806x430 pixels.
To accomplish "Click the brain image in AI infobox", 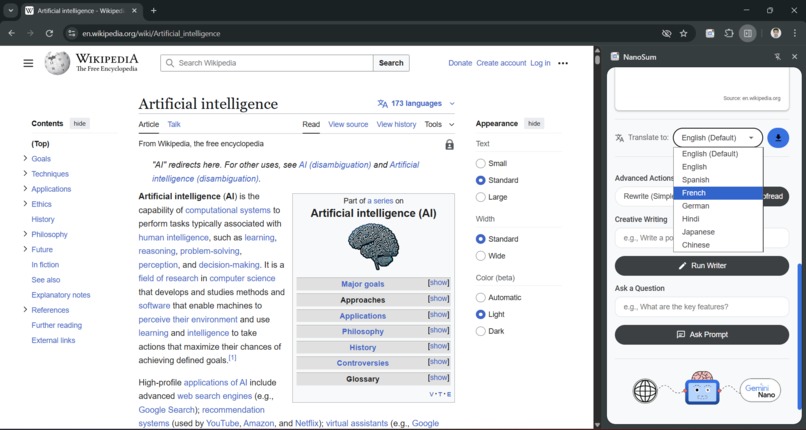I will 373,246.
